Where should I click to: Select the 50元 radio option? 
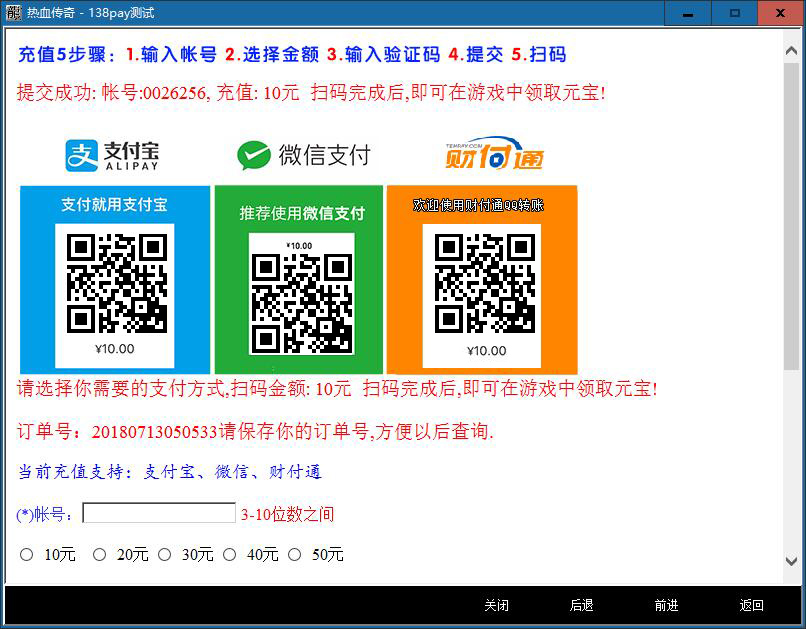click(x=295, y=554)
